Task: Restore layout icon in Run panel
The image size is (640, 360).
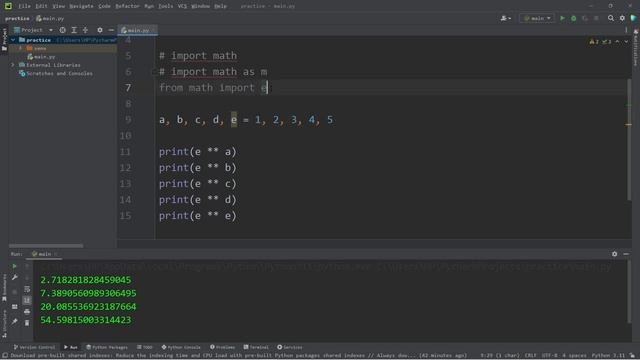Action: [14, 307]
